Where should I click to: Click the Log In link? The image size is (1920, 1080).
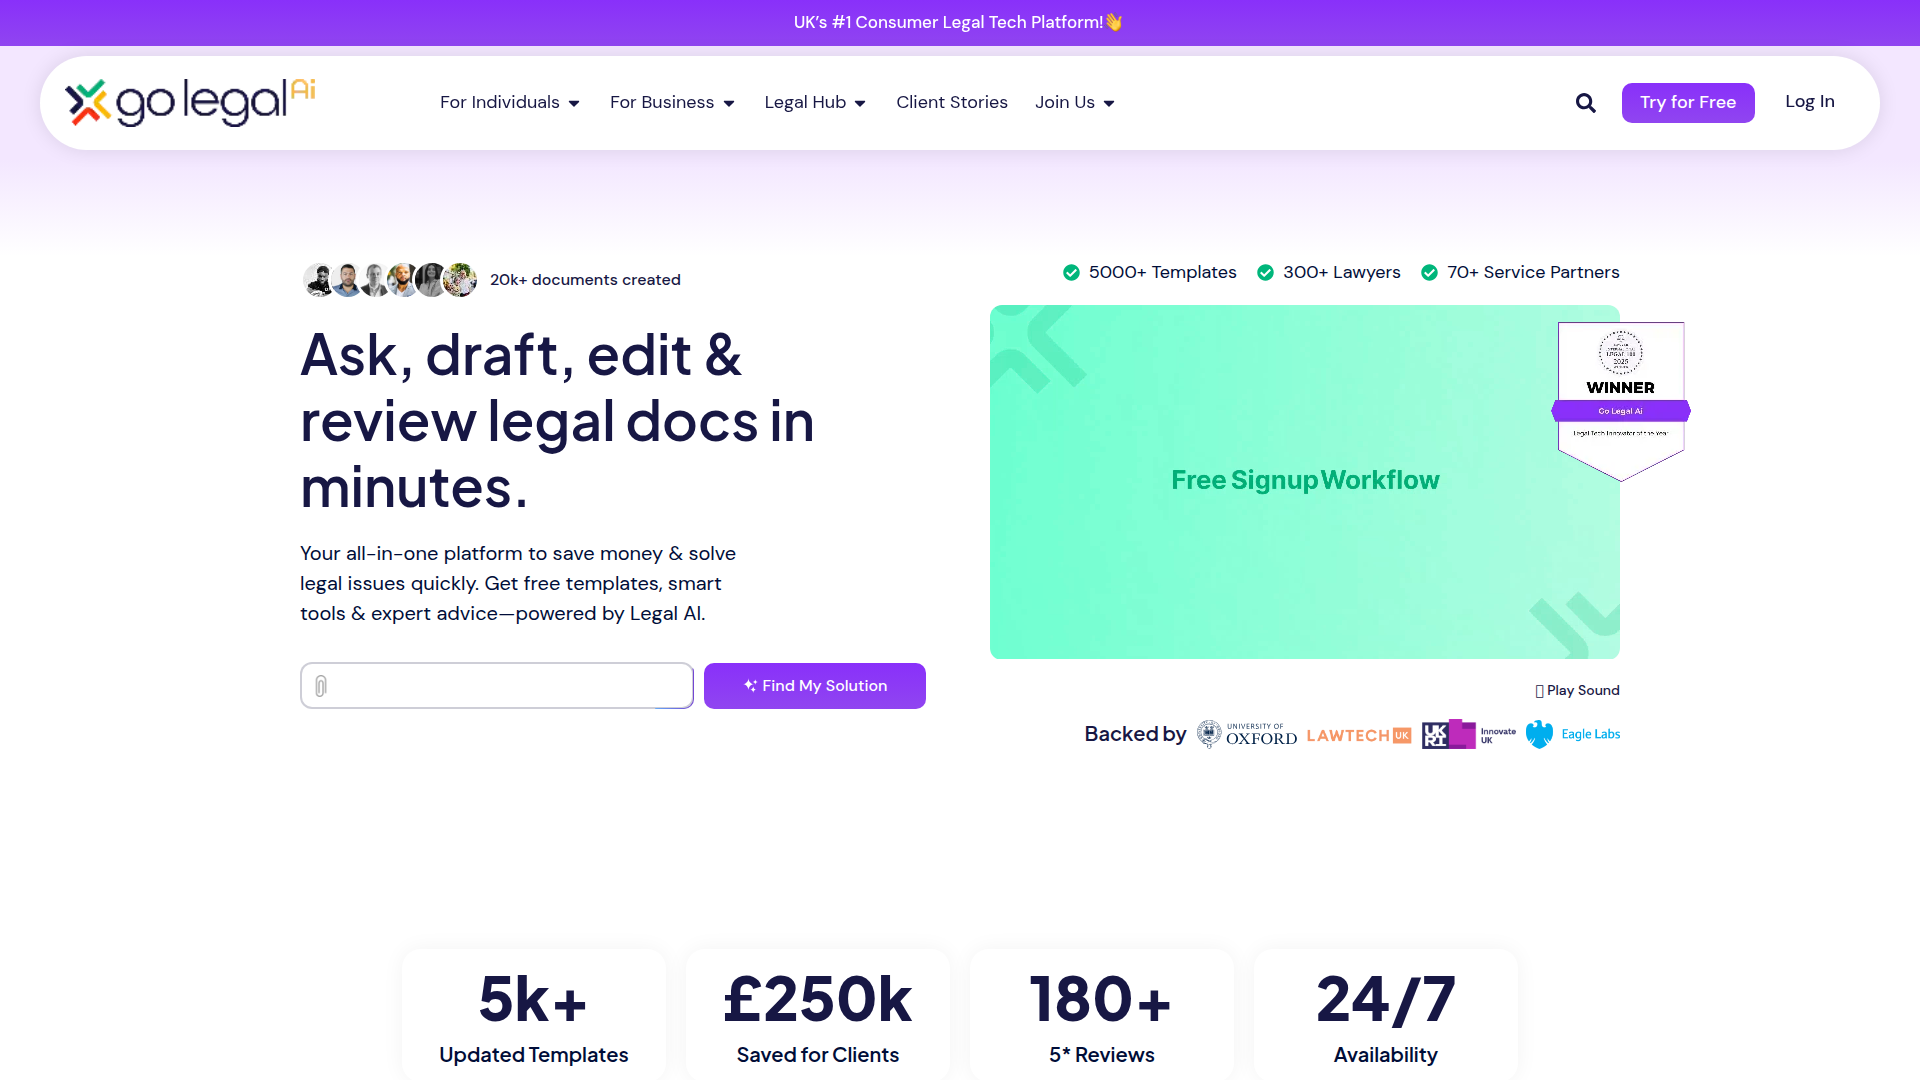[1809, 101]
